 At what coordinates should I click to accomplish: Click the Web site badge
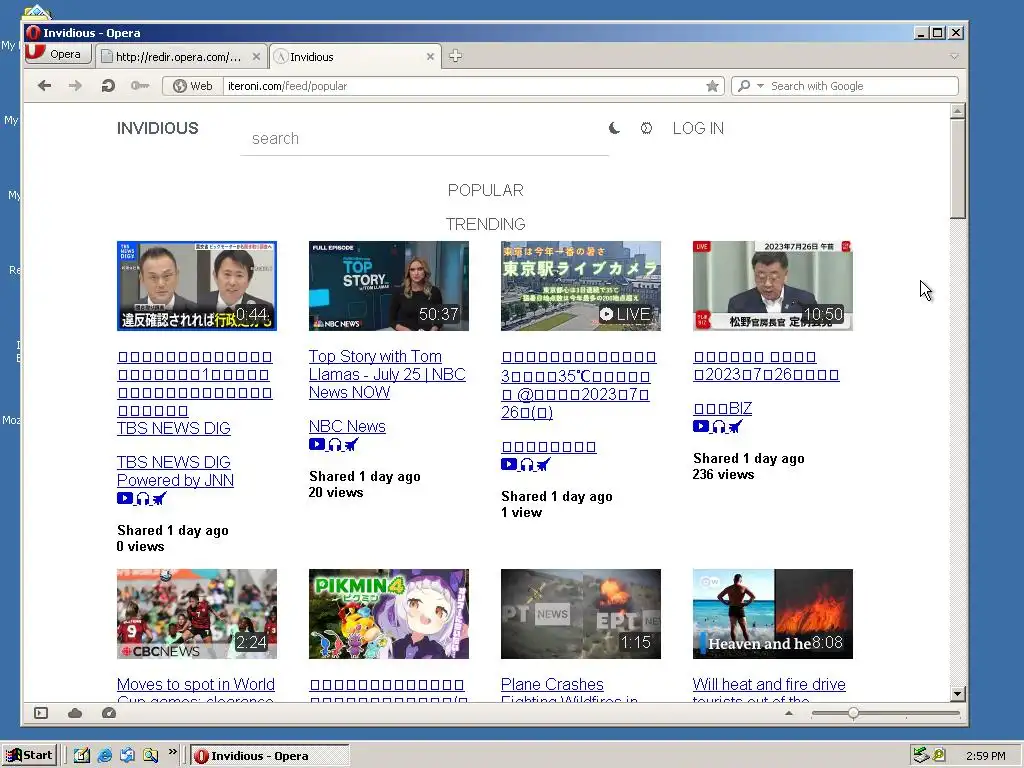193,86
